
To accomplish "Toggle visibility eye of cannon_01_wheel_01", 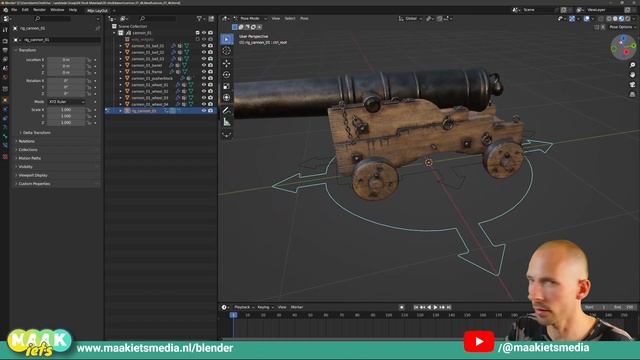I will 204,85.
